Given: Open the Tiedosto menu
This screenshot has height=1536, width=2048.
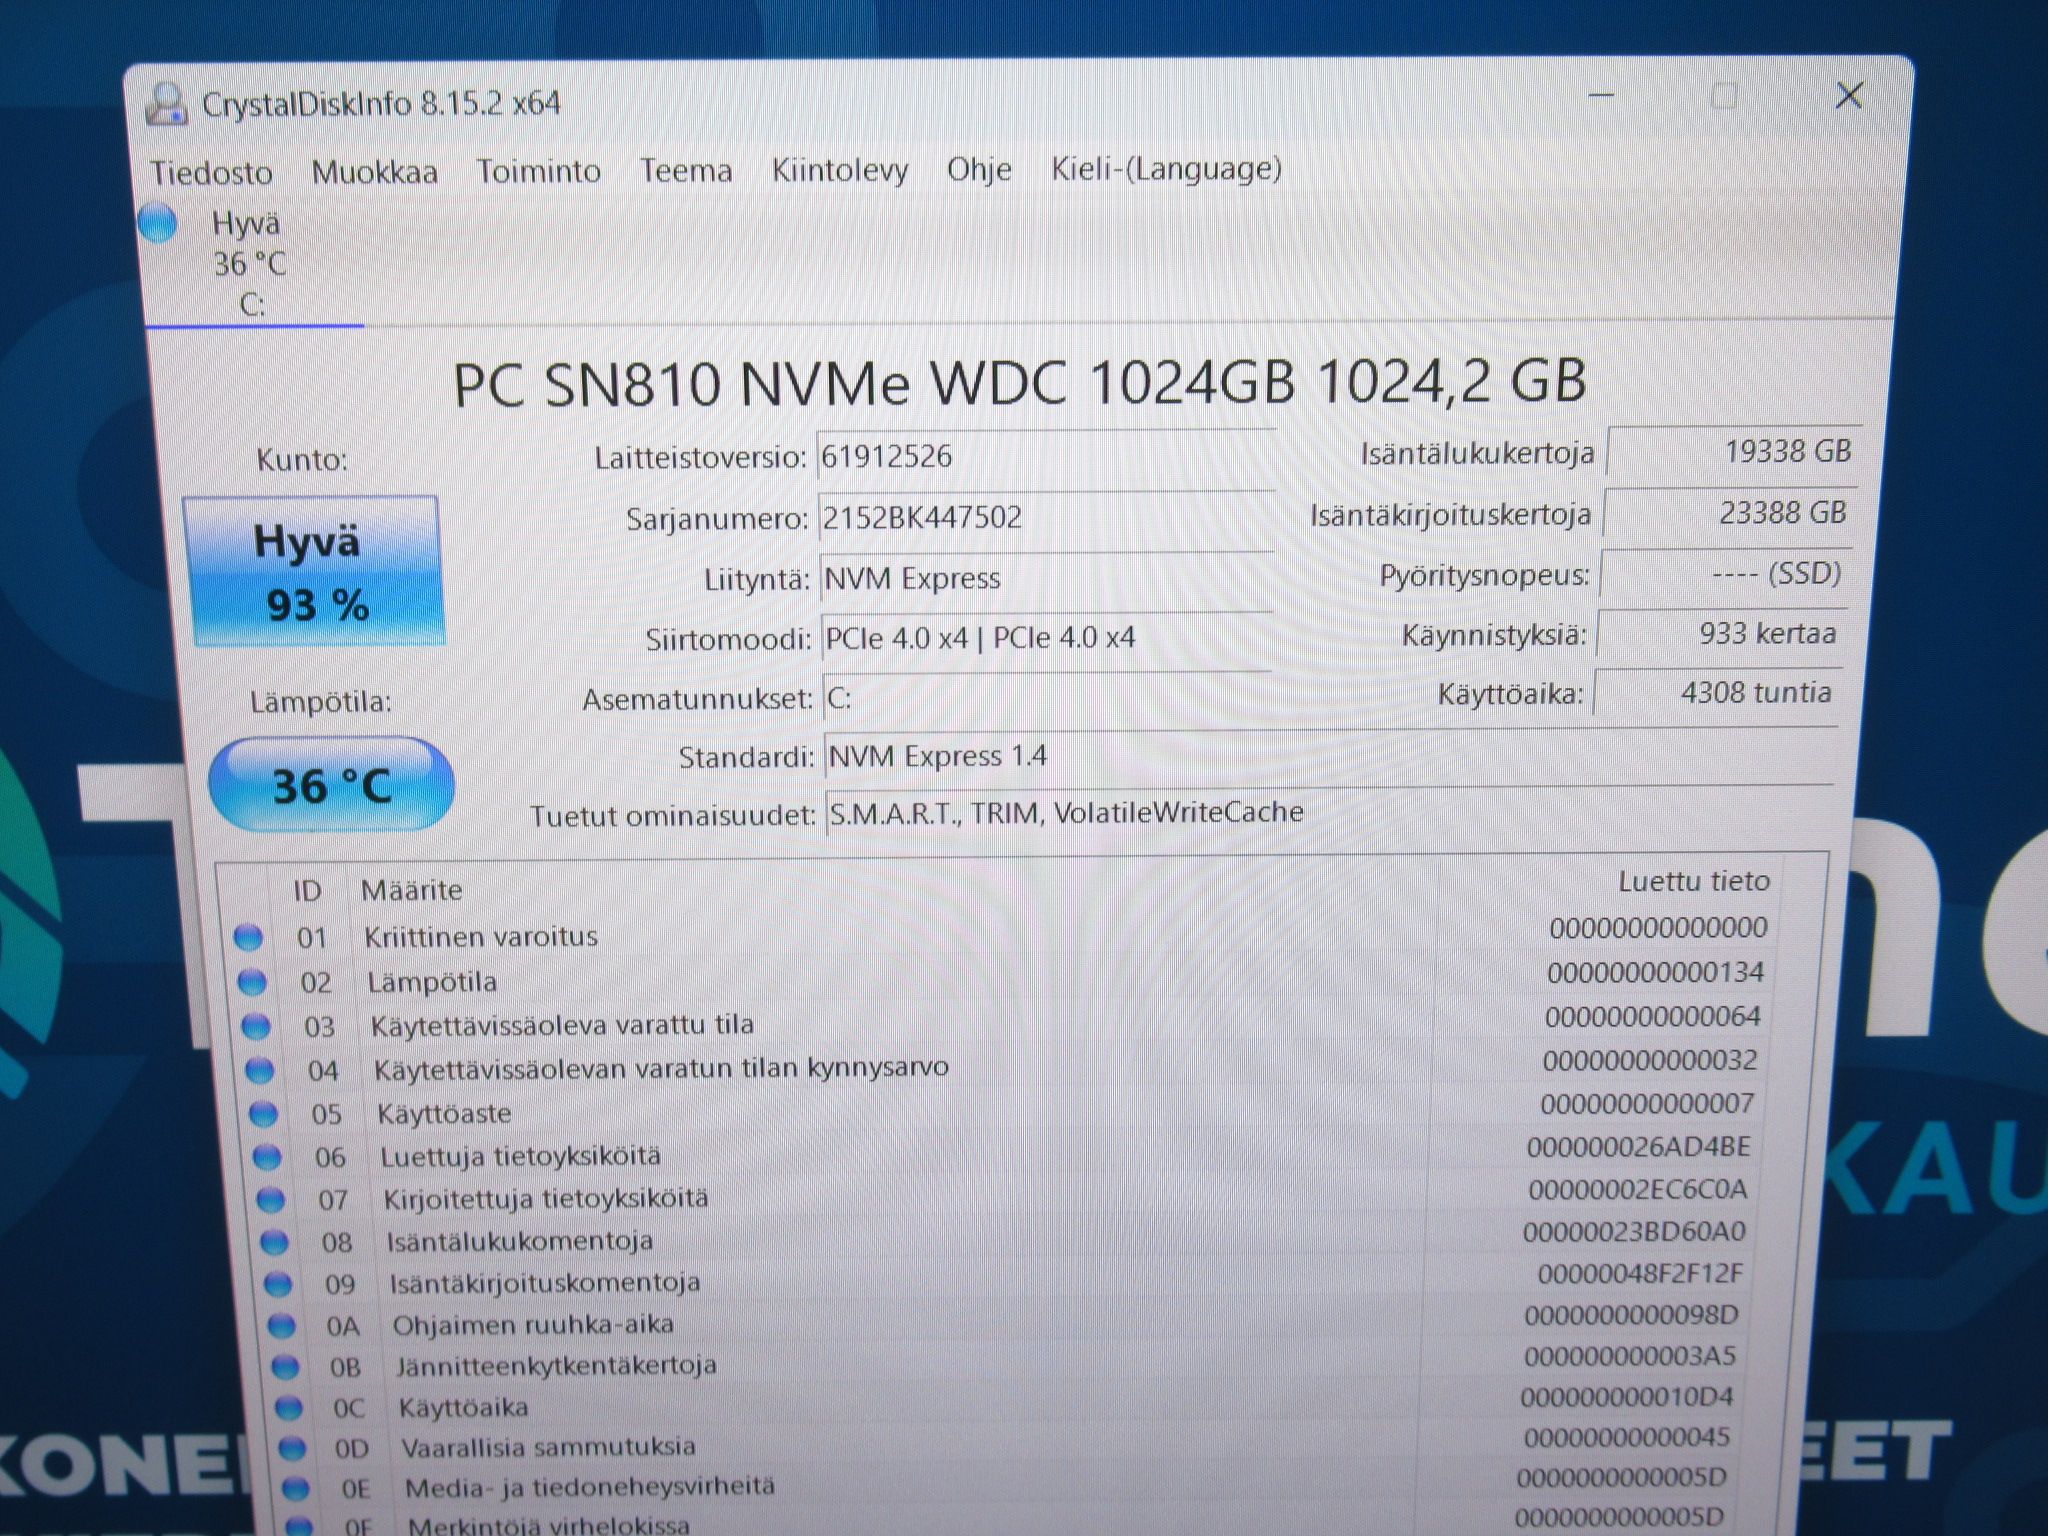Looking at the screenshot, I should tap(212, 172).
